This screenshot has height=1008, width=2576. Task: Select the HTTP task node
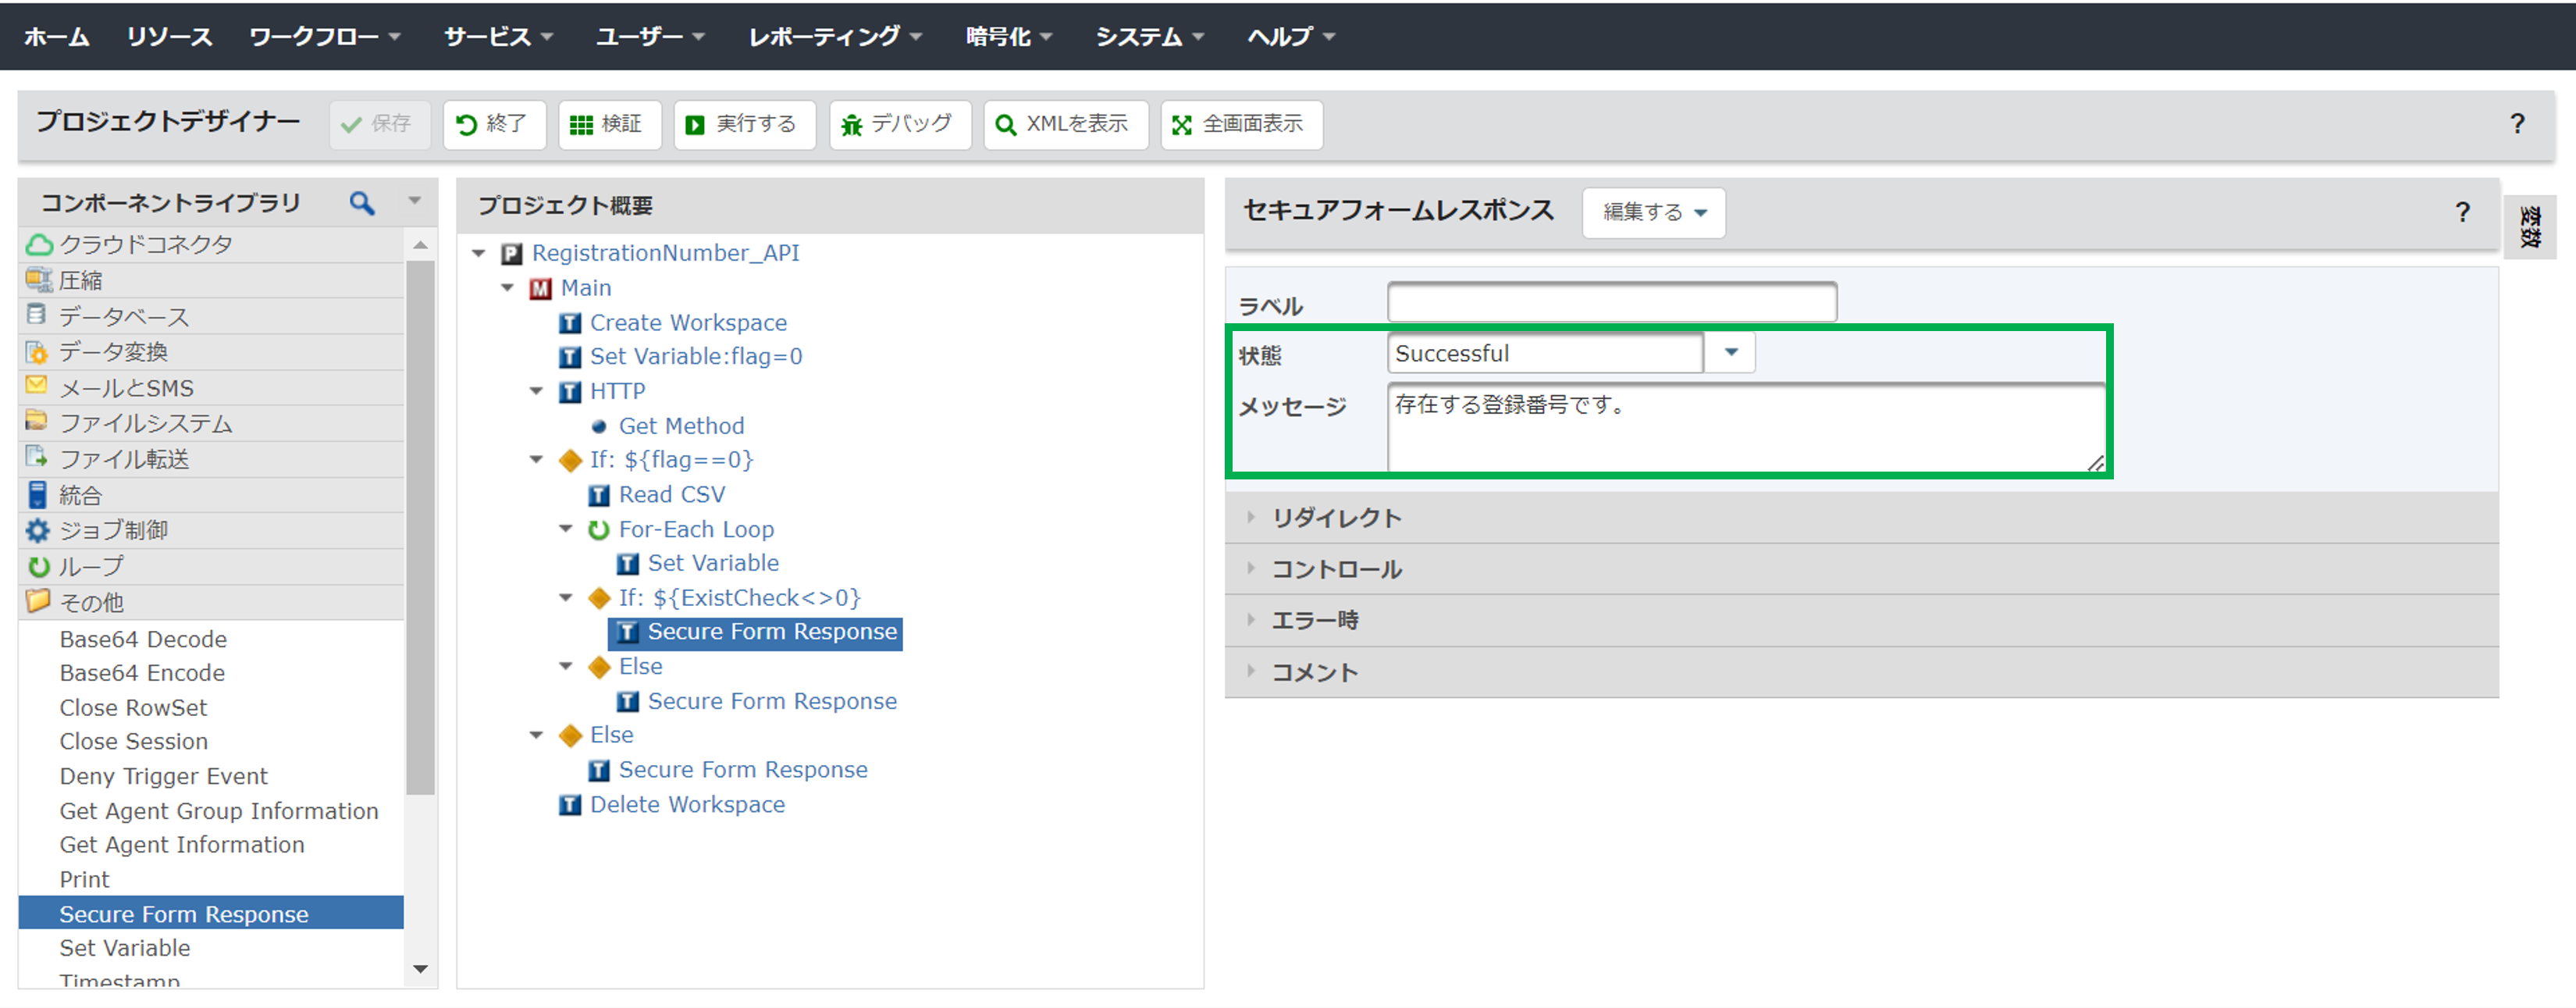click(x=617, y=391)
